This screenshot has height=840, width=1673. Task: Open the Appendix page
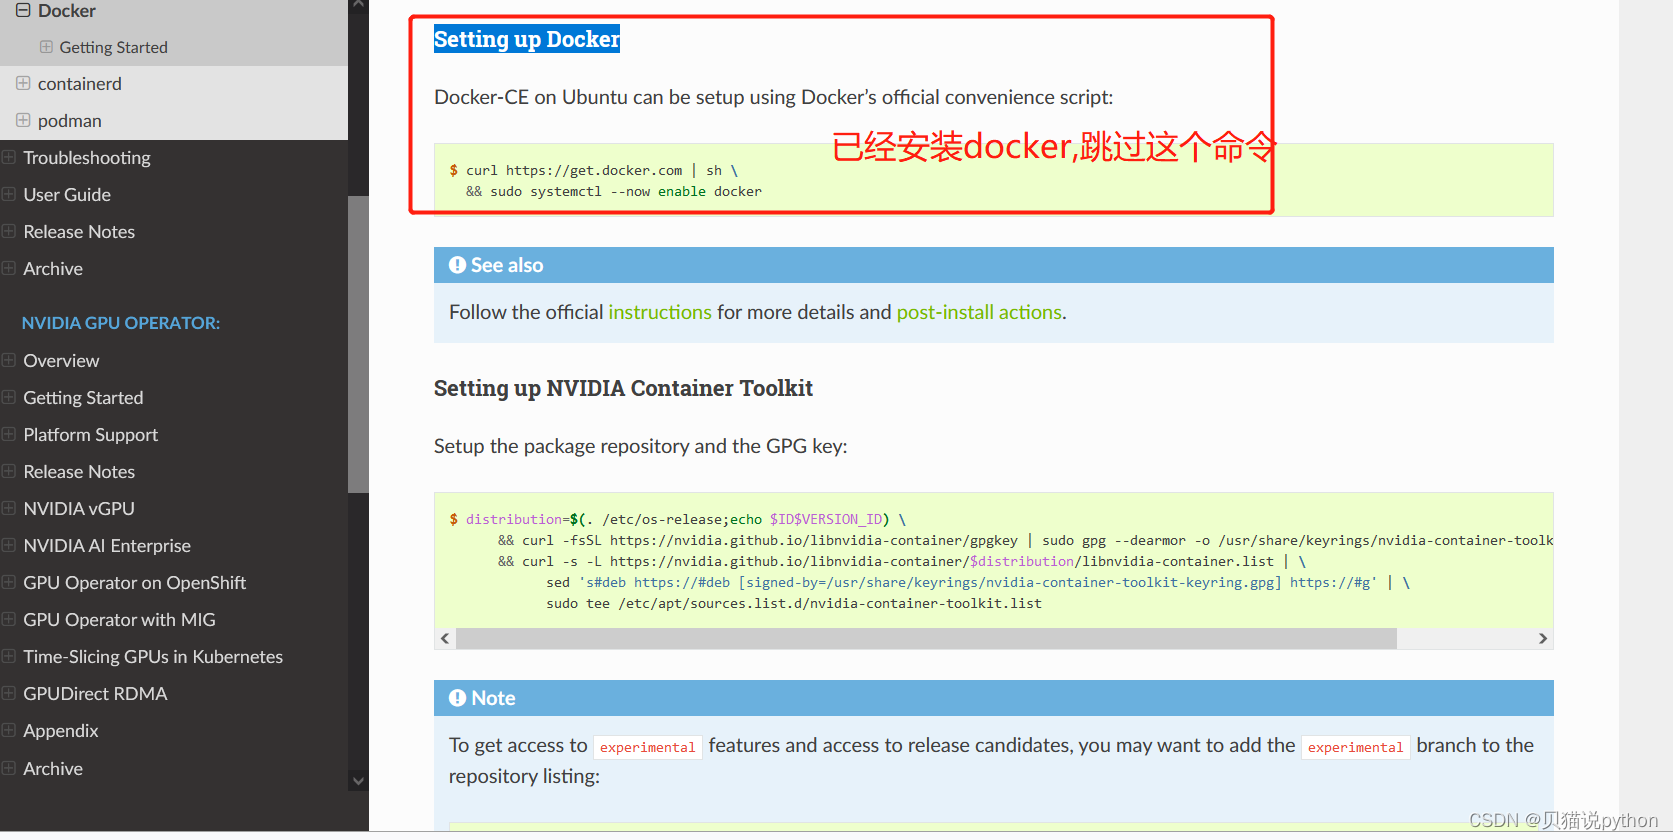(61, 731)
